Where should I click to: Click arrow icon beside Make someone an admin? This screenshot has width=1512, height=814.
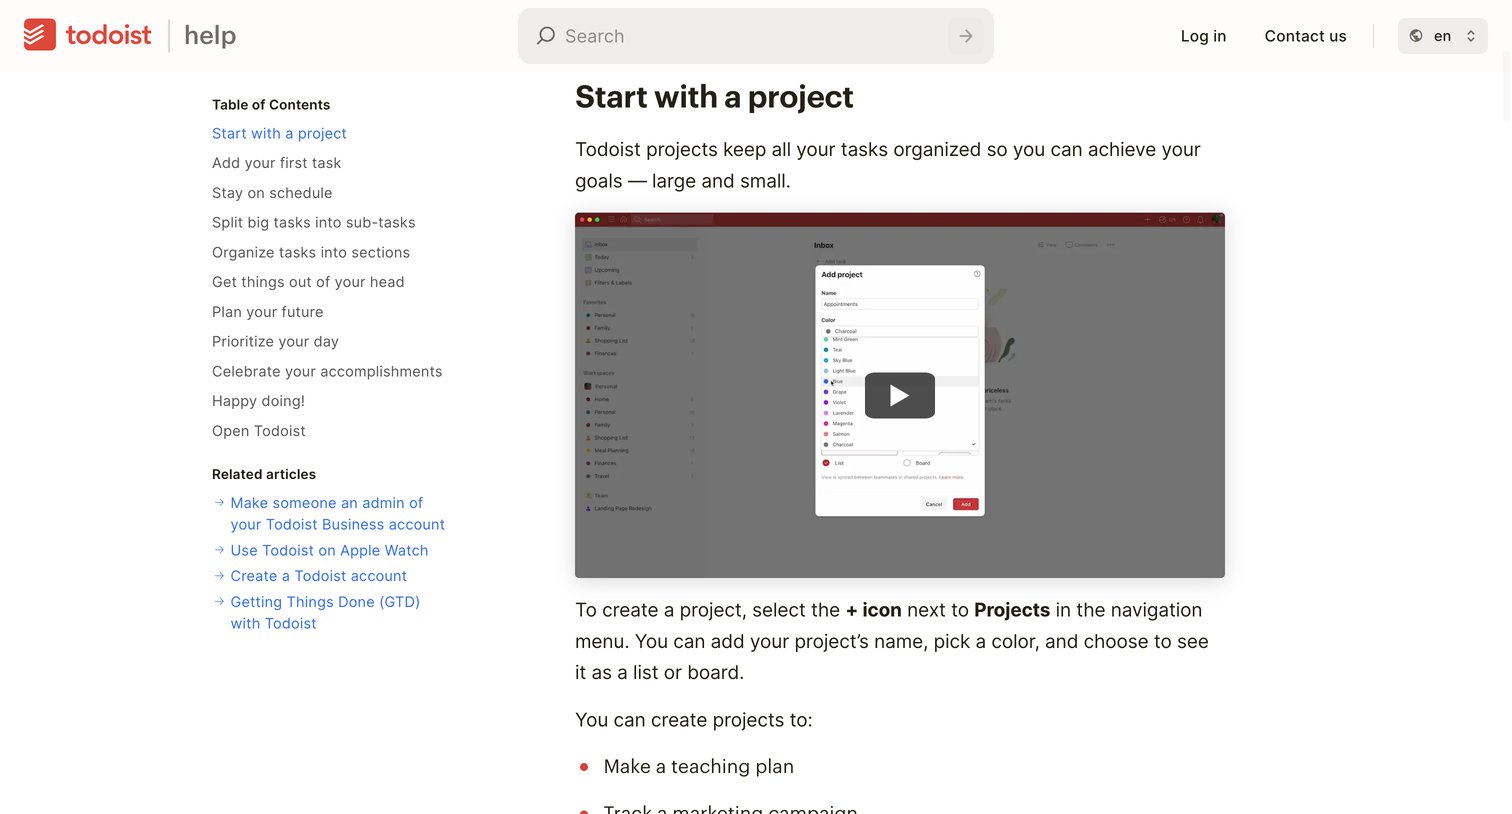(x=219, y=502)
